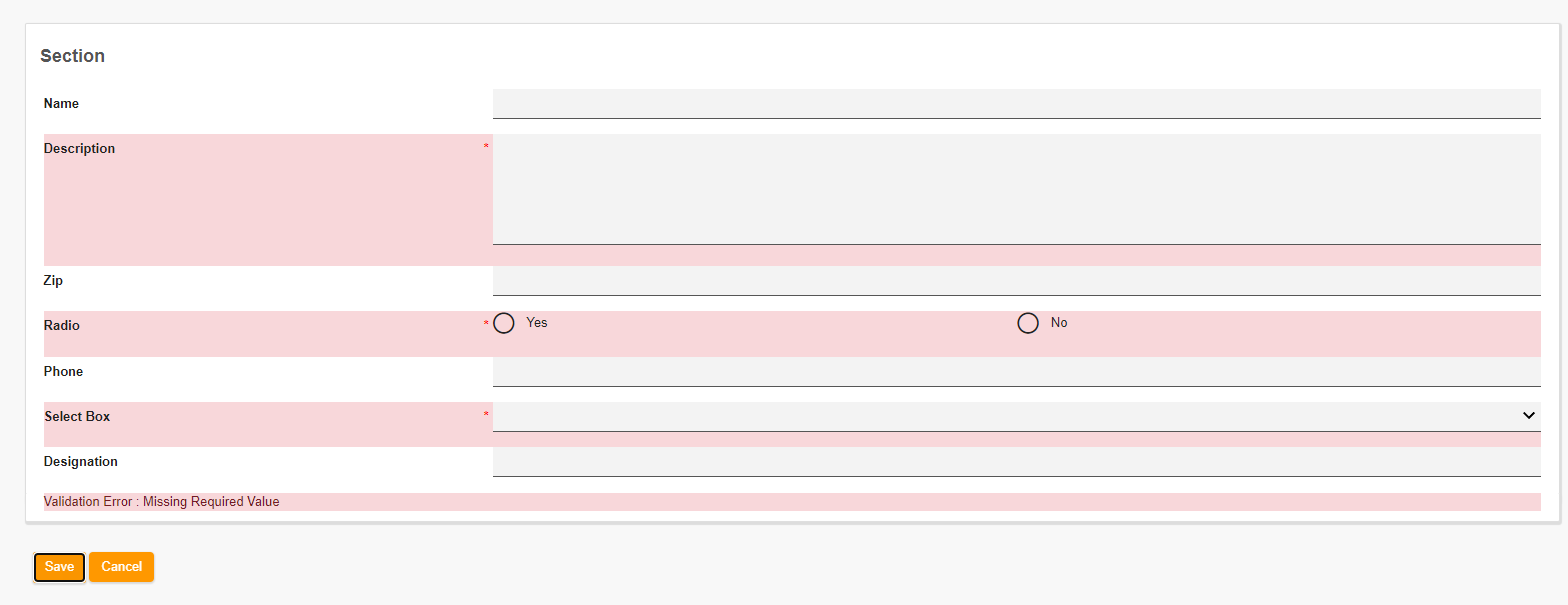The height and width of the screenshot is (605, 1568).
Task: Click the Designation input field
Action: coord(1016,462)
